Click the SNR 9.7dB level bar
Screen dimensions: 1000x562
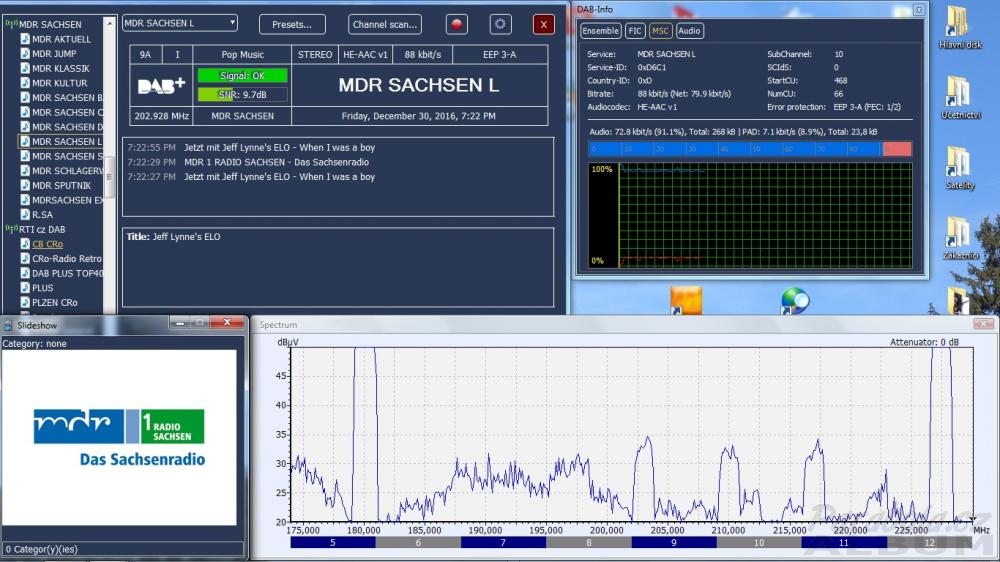point(242,94)
